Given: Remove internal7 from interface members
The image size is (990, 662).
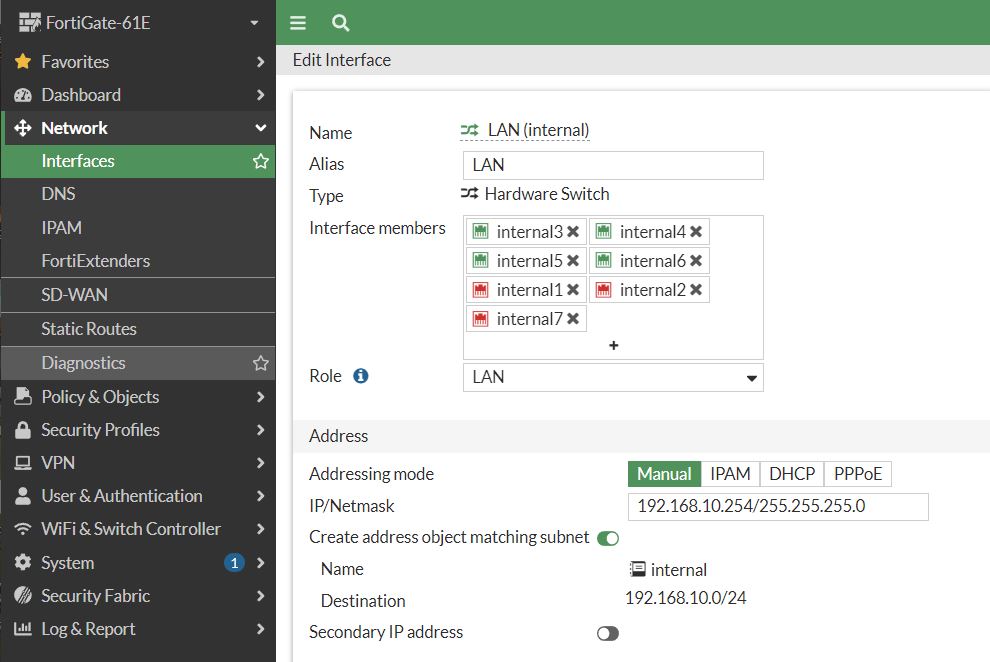Looking at the screenshot, I should 573,319.
